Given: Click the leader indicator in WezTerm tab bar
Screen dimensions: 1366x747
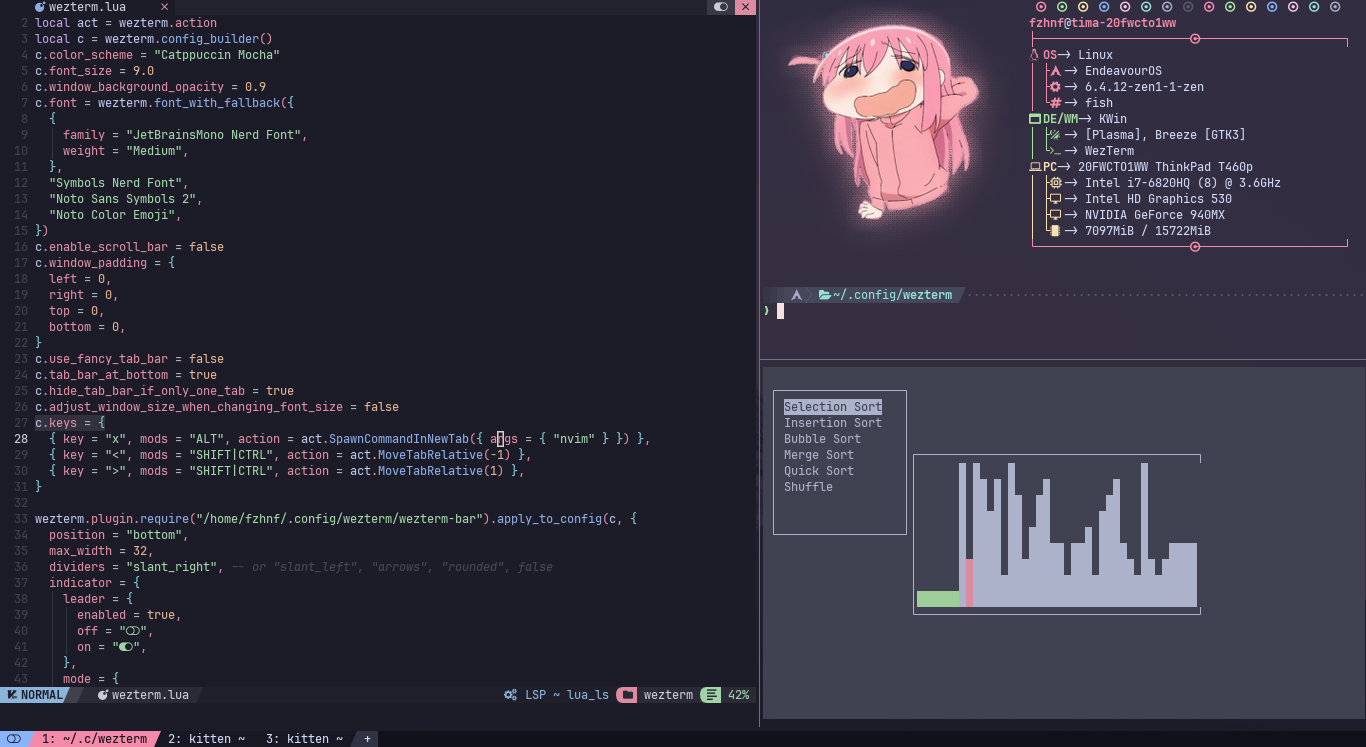Looking at the screenshot, I should 14,739.
